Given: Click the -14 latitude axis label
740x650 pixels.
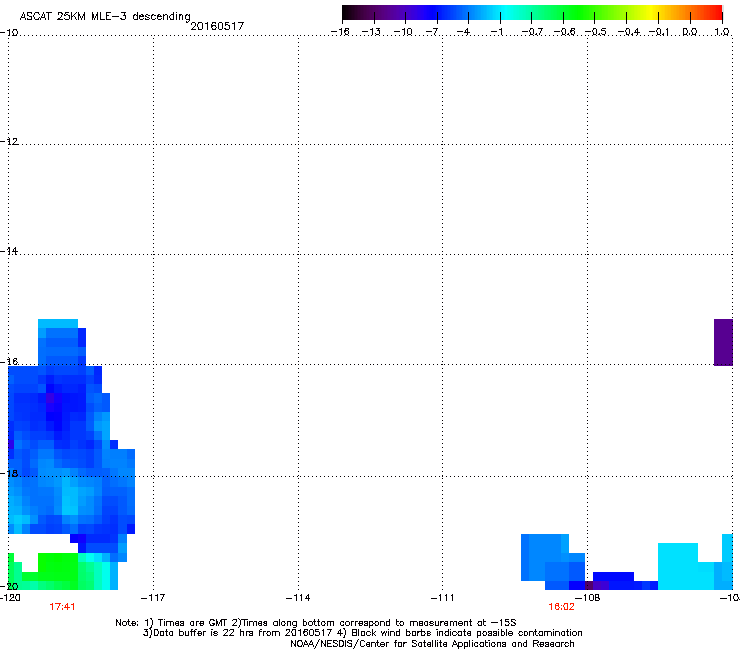Looking at the screenshot, I should point(9,251).
